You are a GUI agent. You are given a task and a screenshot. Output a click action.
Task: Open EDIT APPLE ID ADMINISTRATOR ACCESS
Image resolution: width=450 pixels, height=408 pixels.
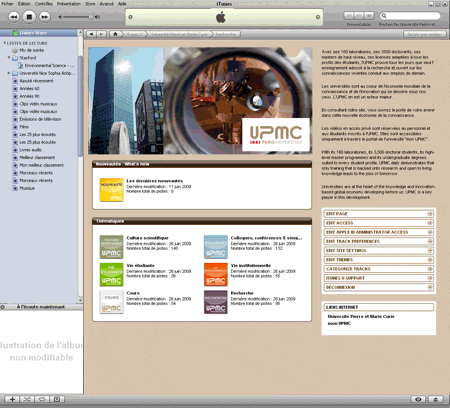click(x=379, y=232)
